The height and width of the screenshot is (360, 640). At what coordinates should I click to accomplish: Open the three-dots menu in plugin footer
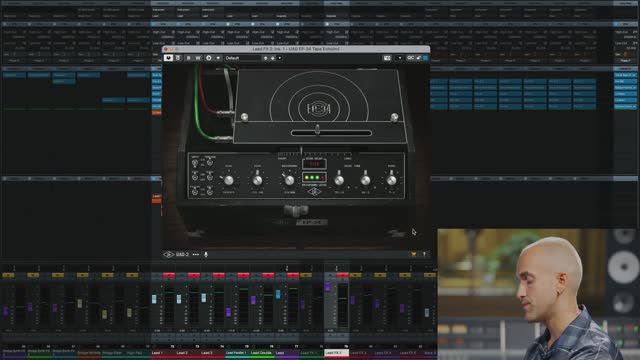coord(196,255)
